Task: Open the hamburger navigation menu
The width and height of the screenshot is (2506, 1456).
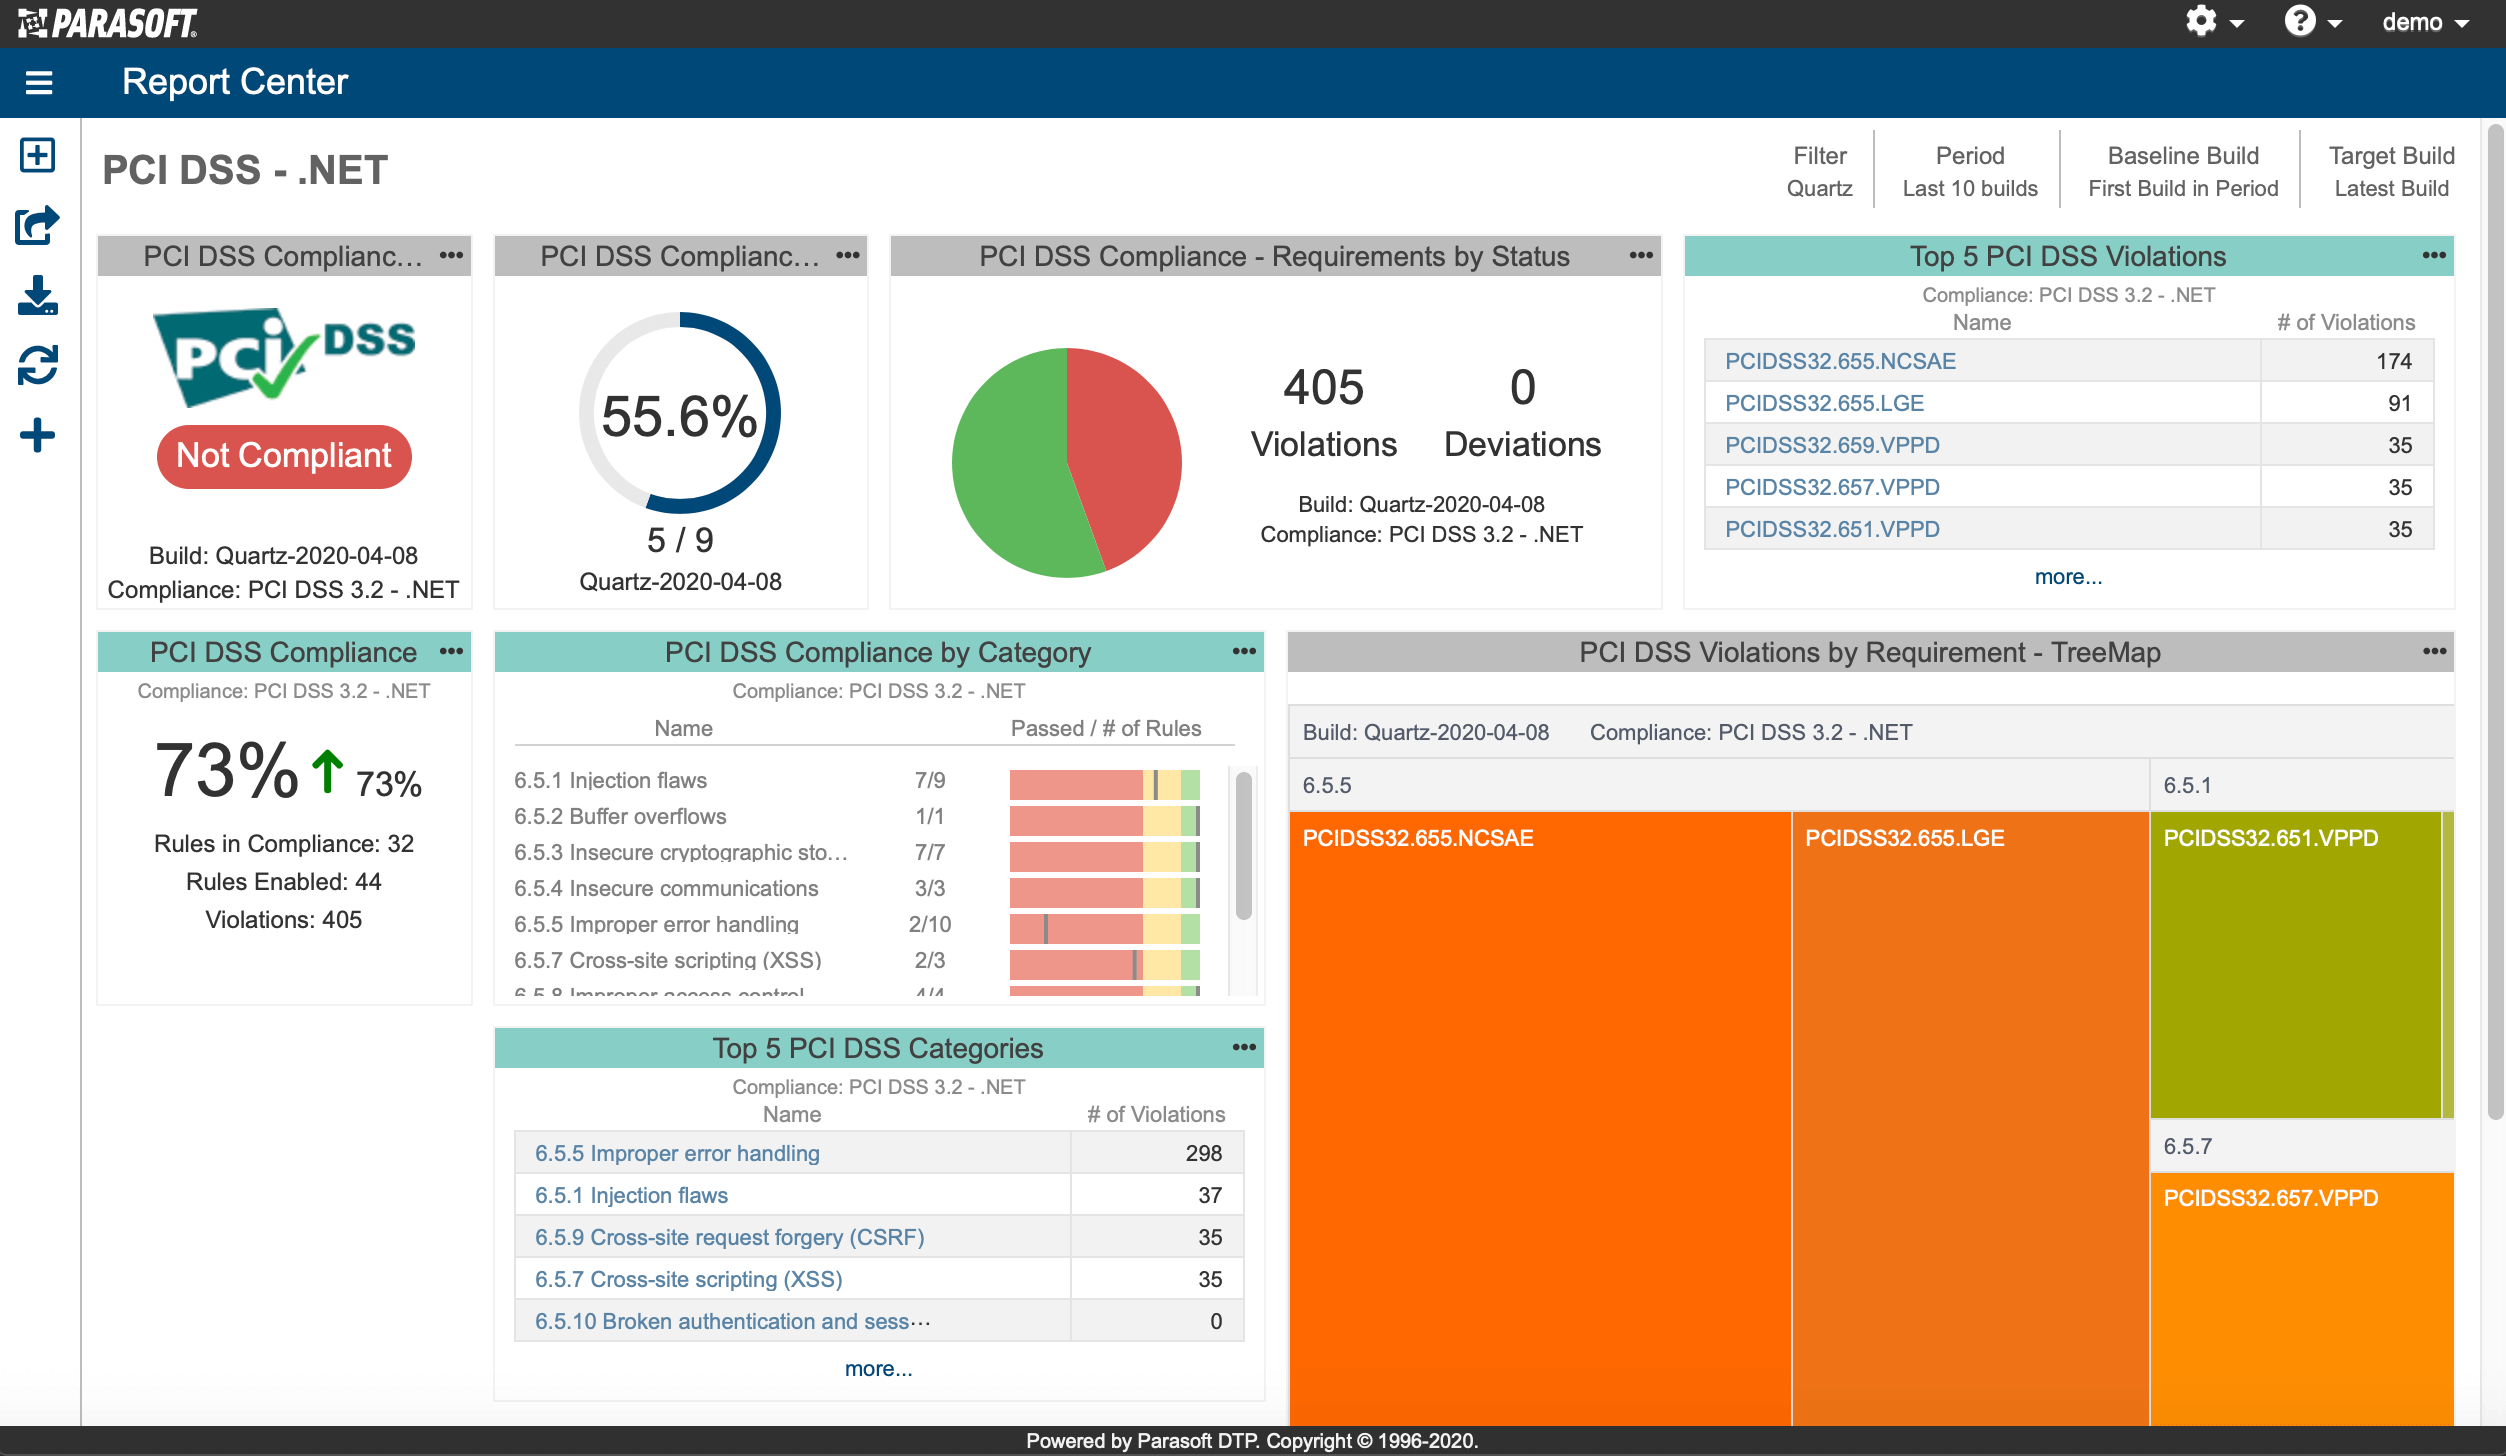Action: pyautogui.click(x=39, y=82)
